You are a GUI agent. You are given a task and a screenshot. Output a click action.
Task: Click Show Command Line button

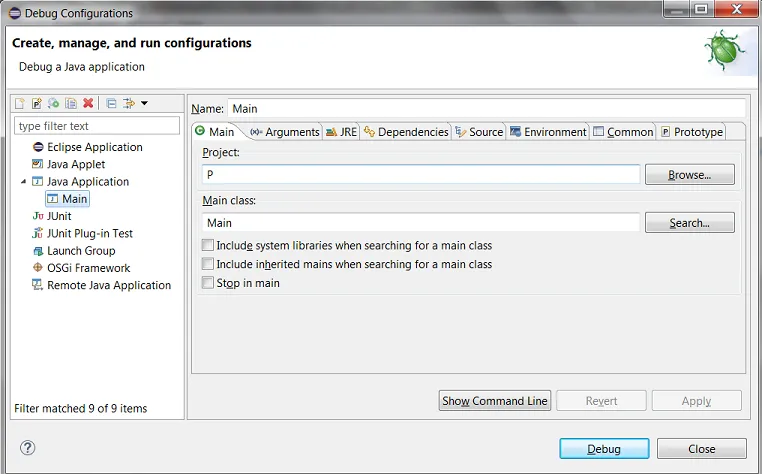point(495,401)
